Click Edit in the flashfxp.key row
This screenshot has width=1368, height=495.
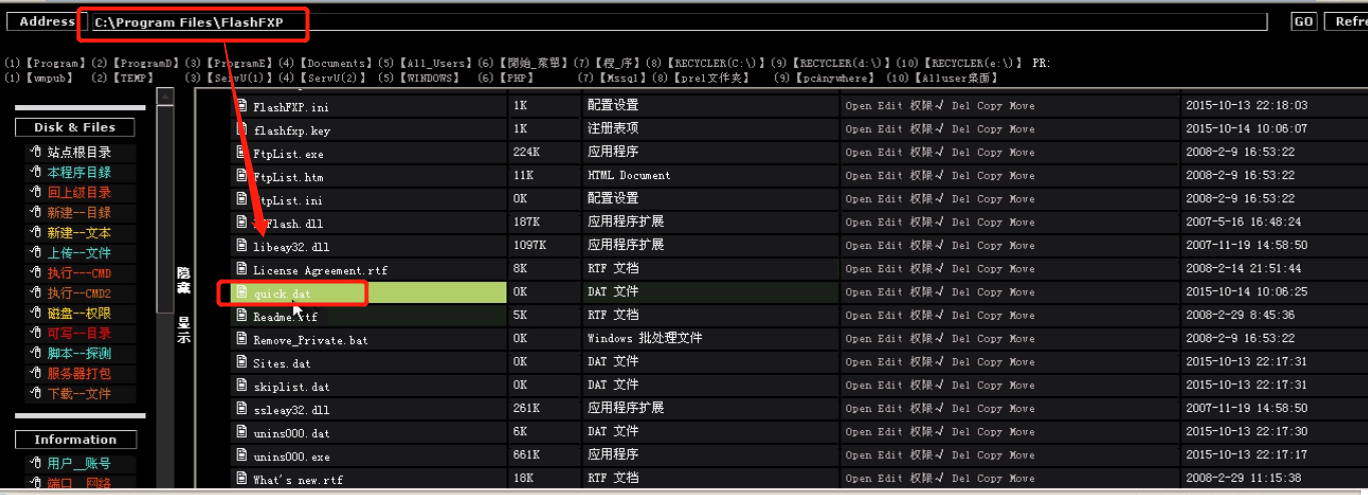pos(890,129)
